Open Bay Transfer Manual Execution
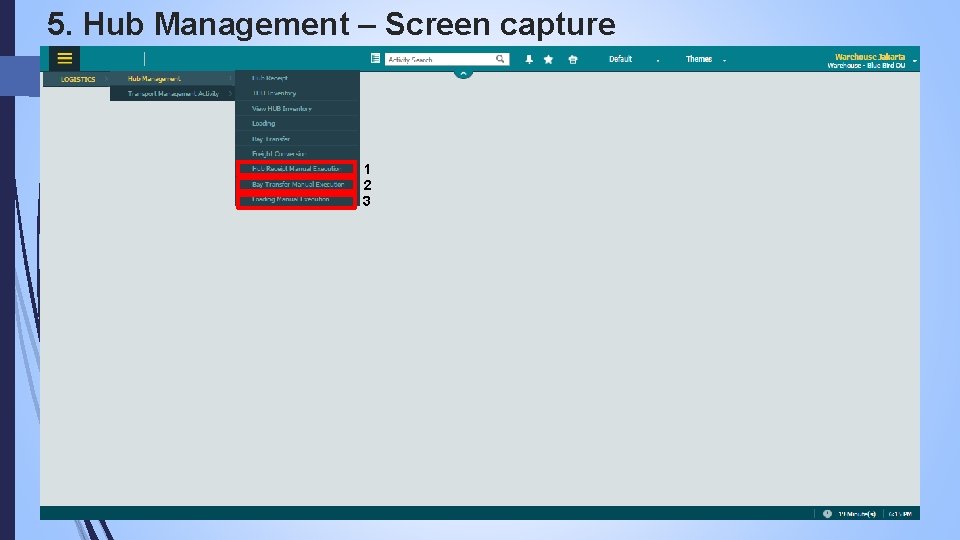Image resolution: width=960 pixels, height=540 pixels. (x=296, y=184)
